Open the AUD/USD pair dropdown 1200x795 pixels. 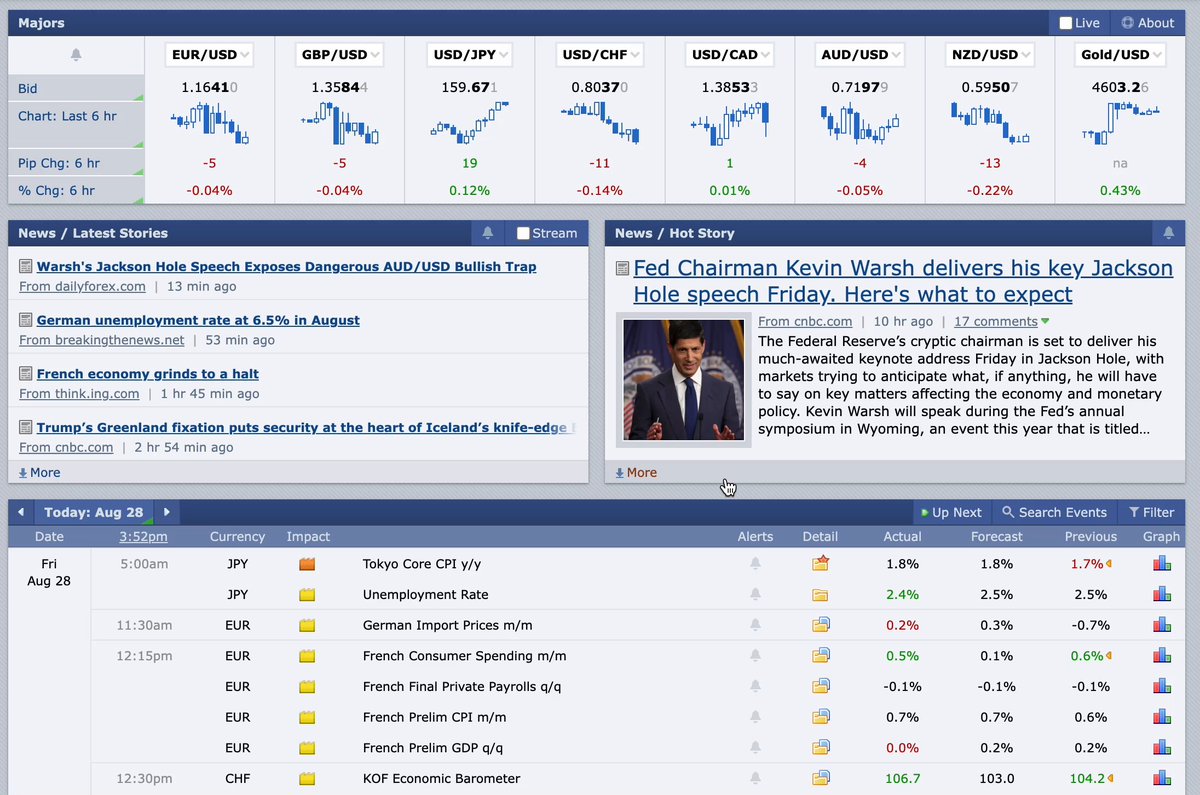[x=860, y=55]
